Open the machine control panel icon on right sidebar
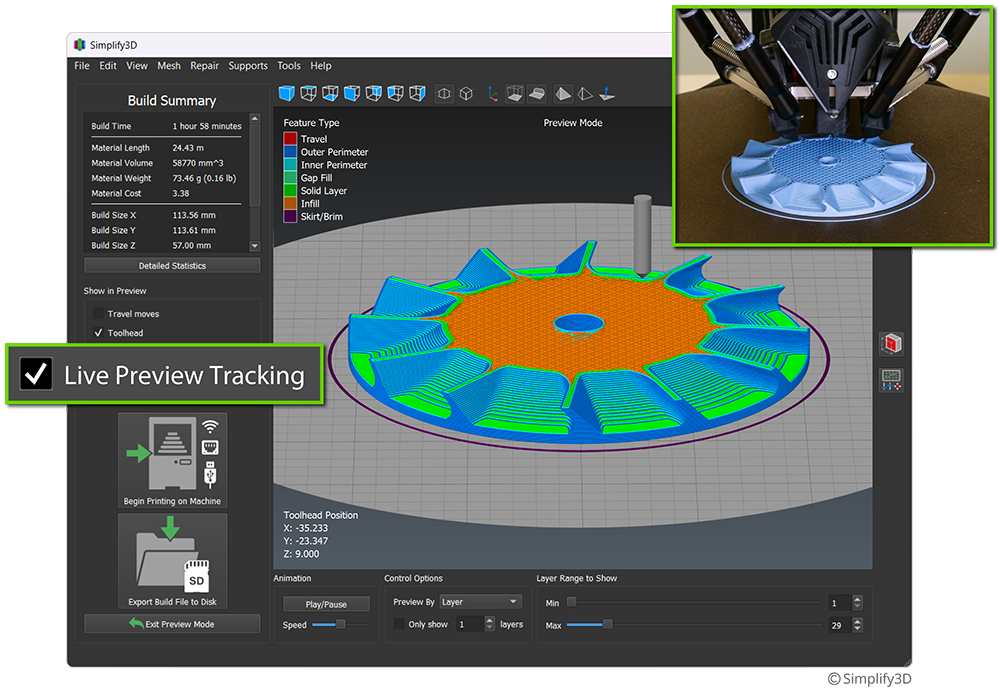Viewport: 1000px width, 690px height. click(x=890, y=380)
